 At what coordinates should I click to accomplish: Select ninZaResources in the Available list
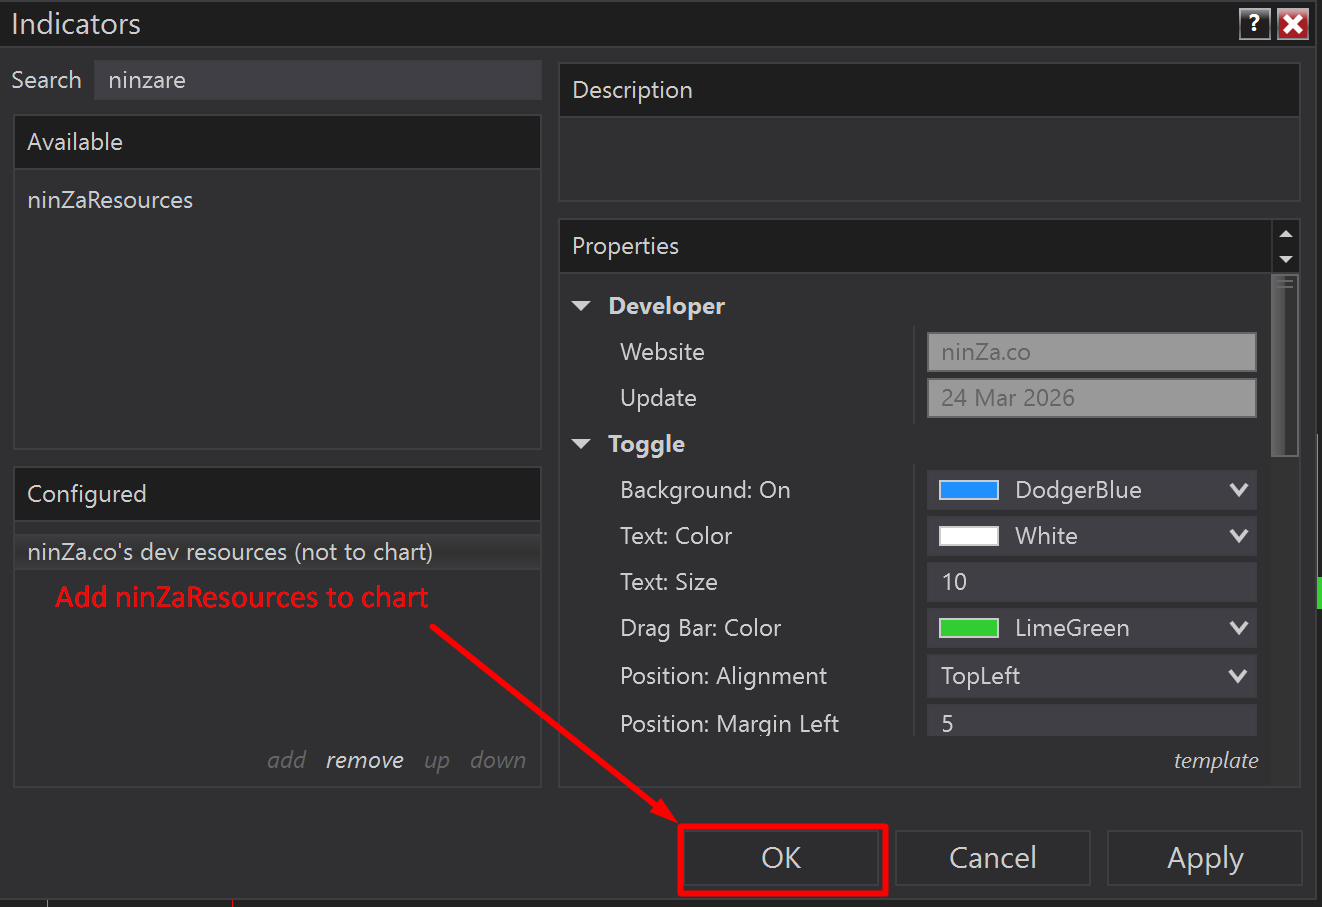click(110, 200)
